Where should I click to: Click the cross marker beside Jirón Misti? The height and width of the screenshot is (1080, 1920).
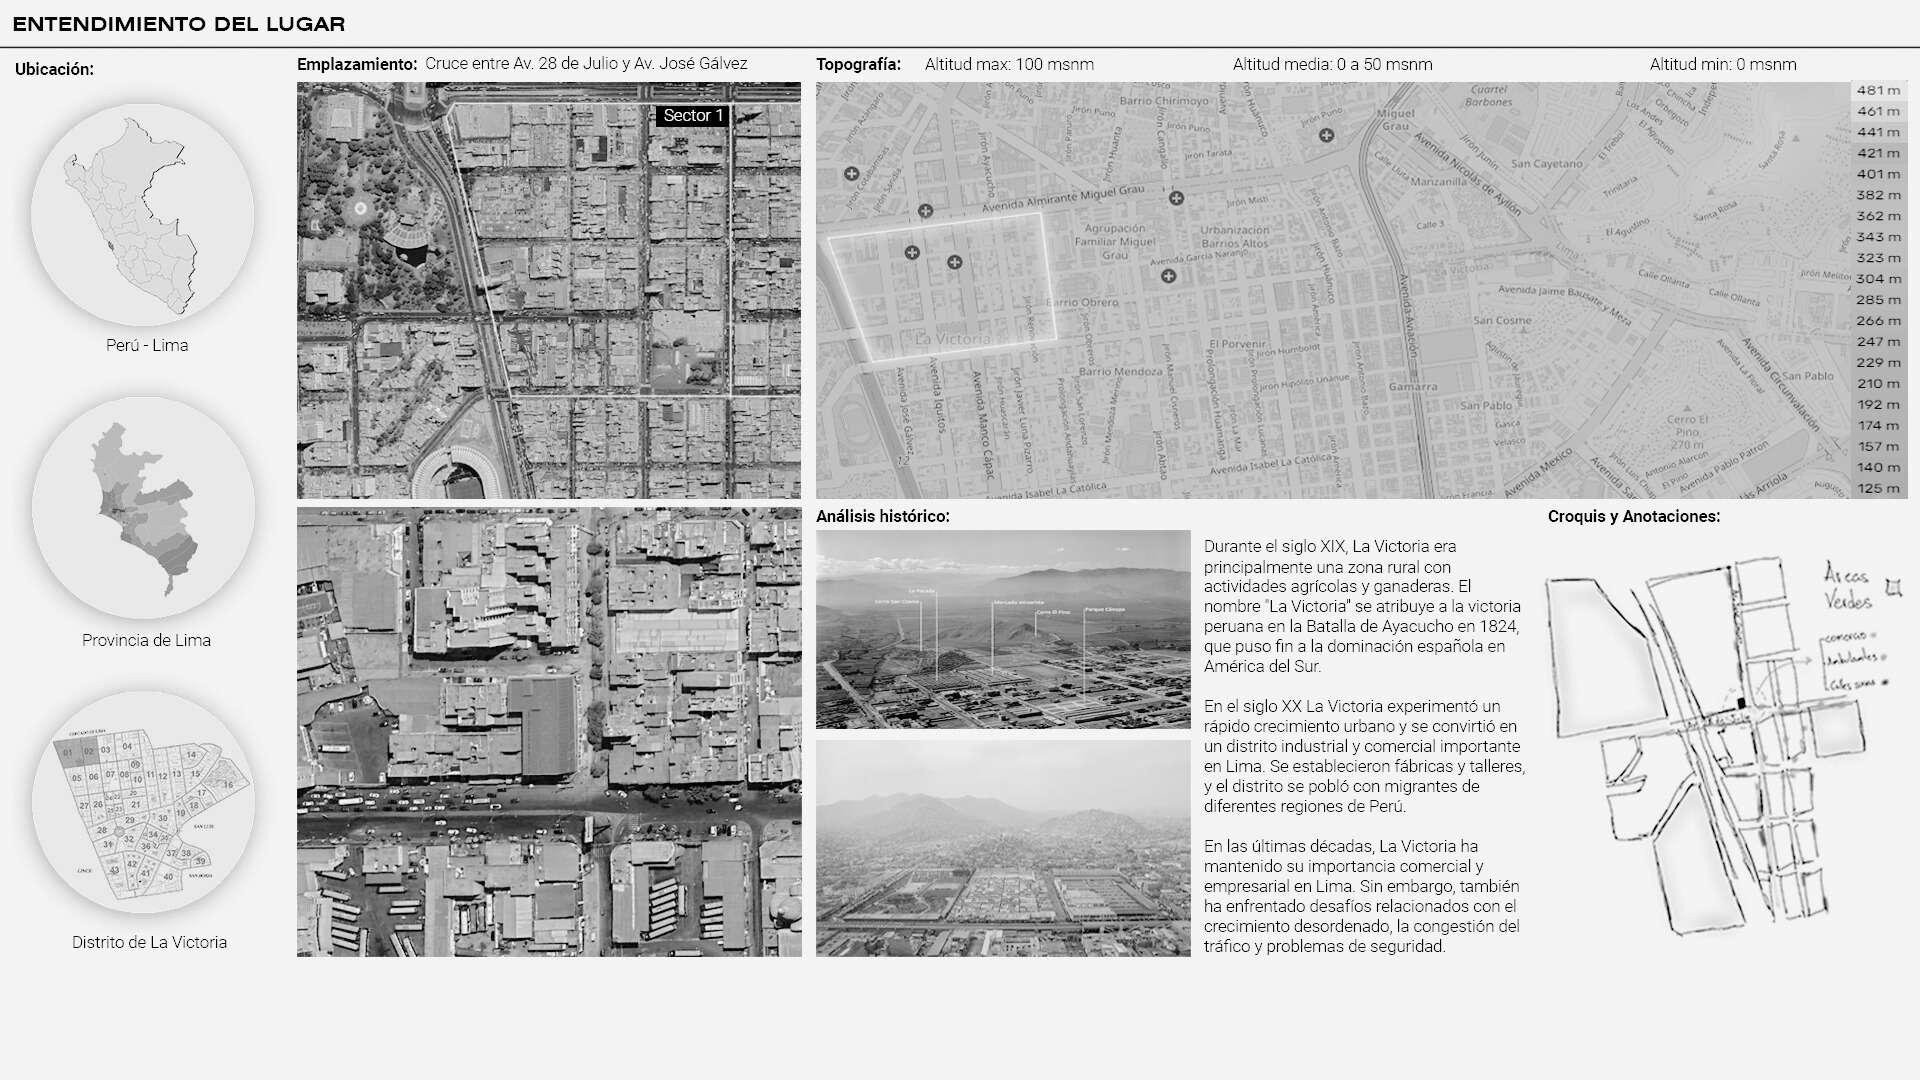(1176, 198)
